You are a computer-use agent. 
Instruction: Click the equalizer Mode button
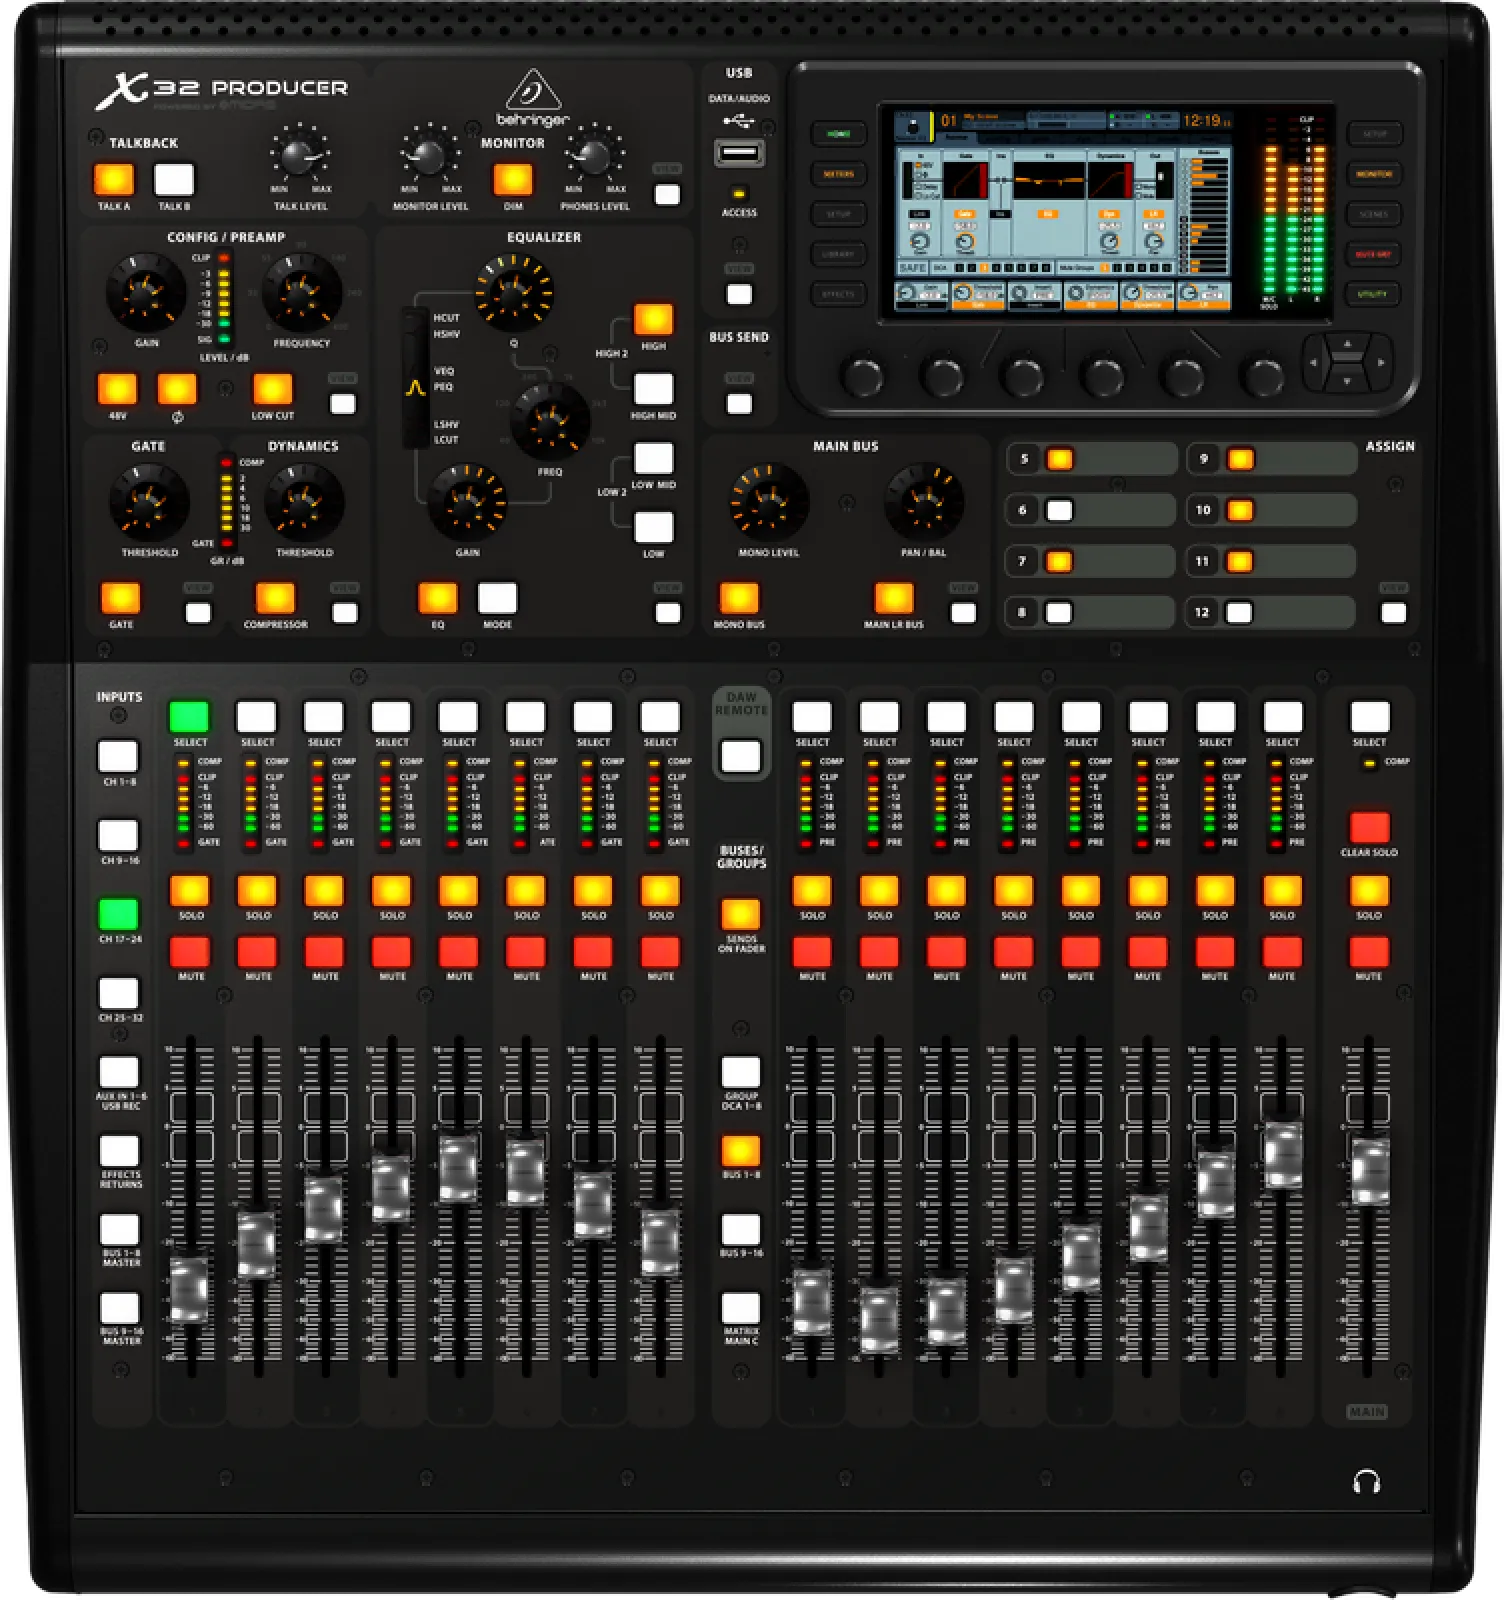(x=497, y=598)
